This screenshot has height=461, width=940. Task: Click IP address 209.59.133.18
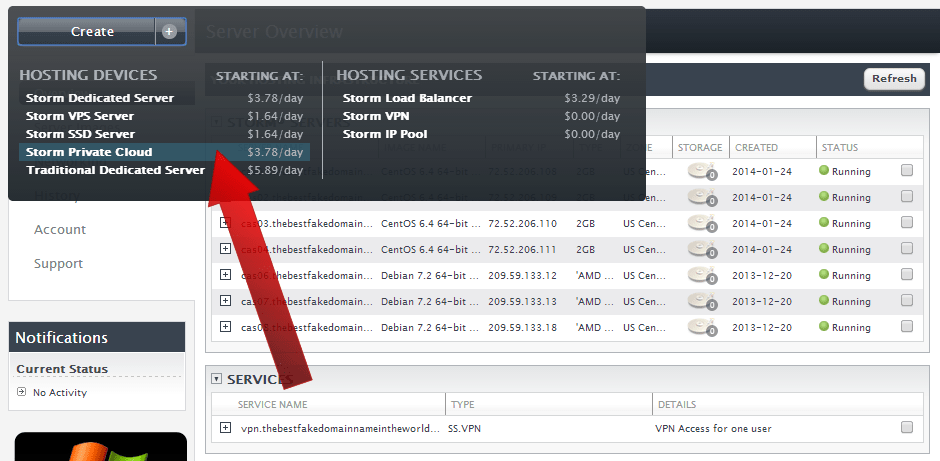point(522,328)
